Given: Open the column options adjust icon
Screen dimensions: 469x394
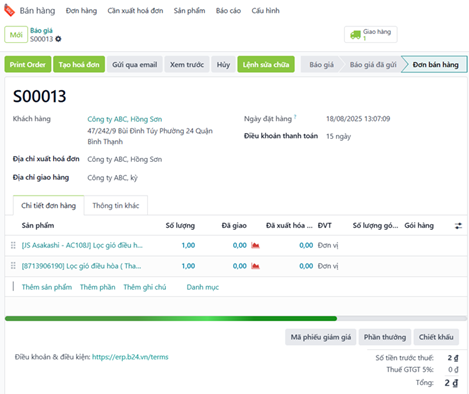Looking at the screenshot, I should 458,226.
